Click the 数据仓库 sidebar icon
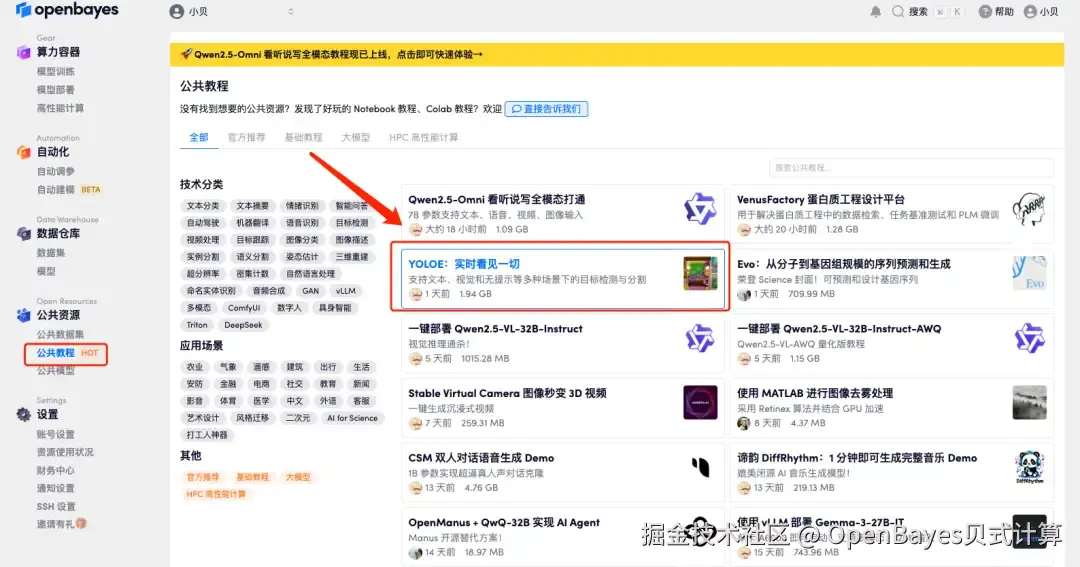 [23, 234]
